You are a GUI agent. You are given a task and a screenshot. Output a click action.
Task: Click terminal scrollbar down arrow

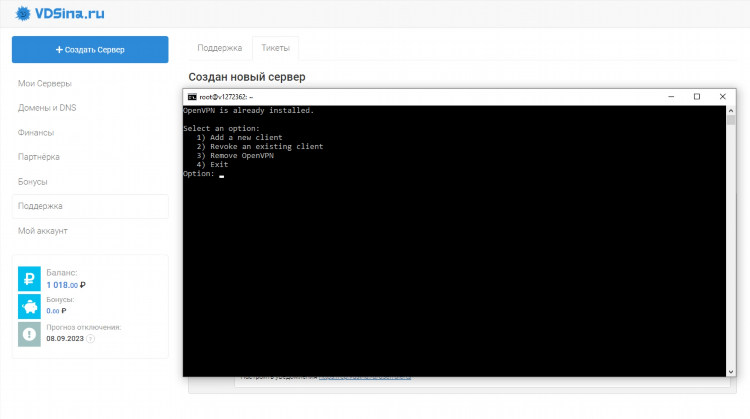[731, 372]
